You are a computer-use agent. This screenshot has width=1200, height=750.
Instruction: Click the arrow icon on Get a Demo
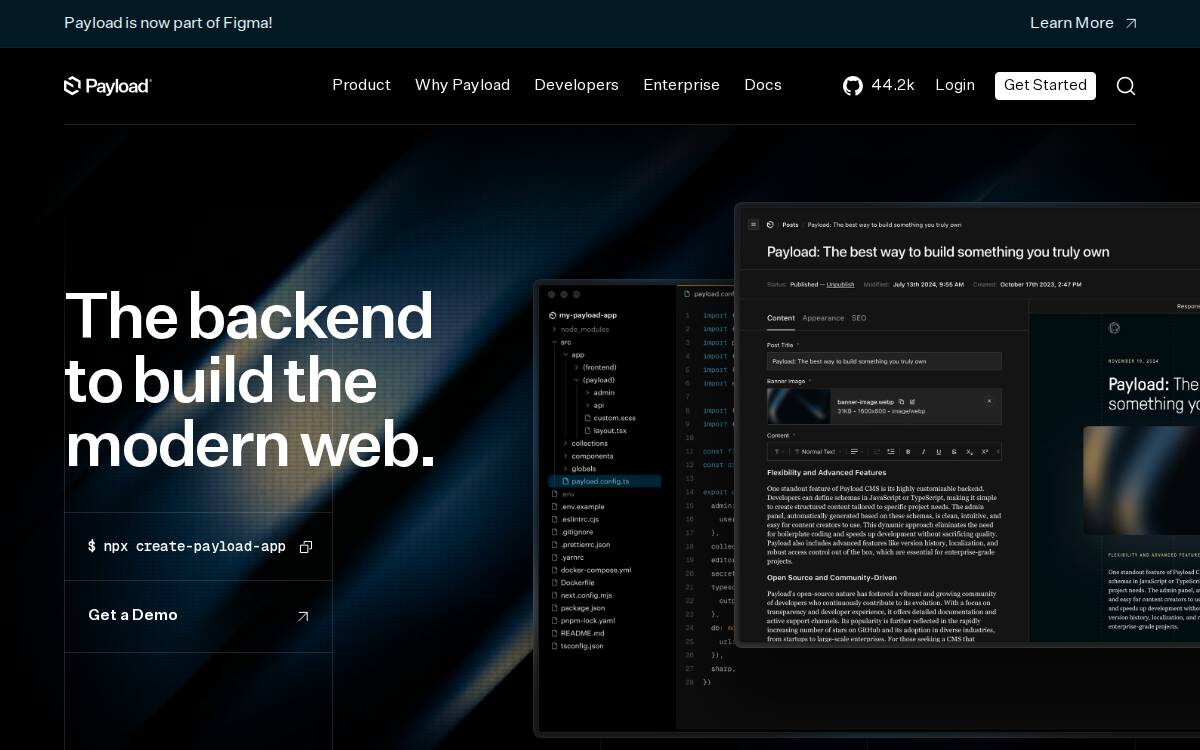tap(303, 617)
